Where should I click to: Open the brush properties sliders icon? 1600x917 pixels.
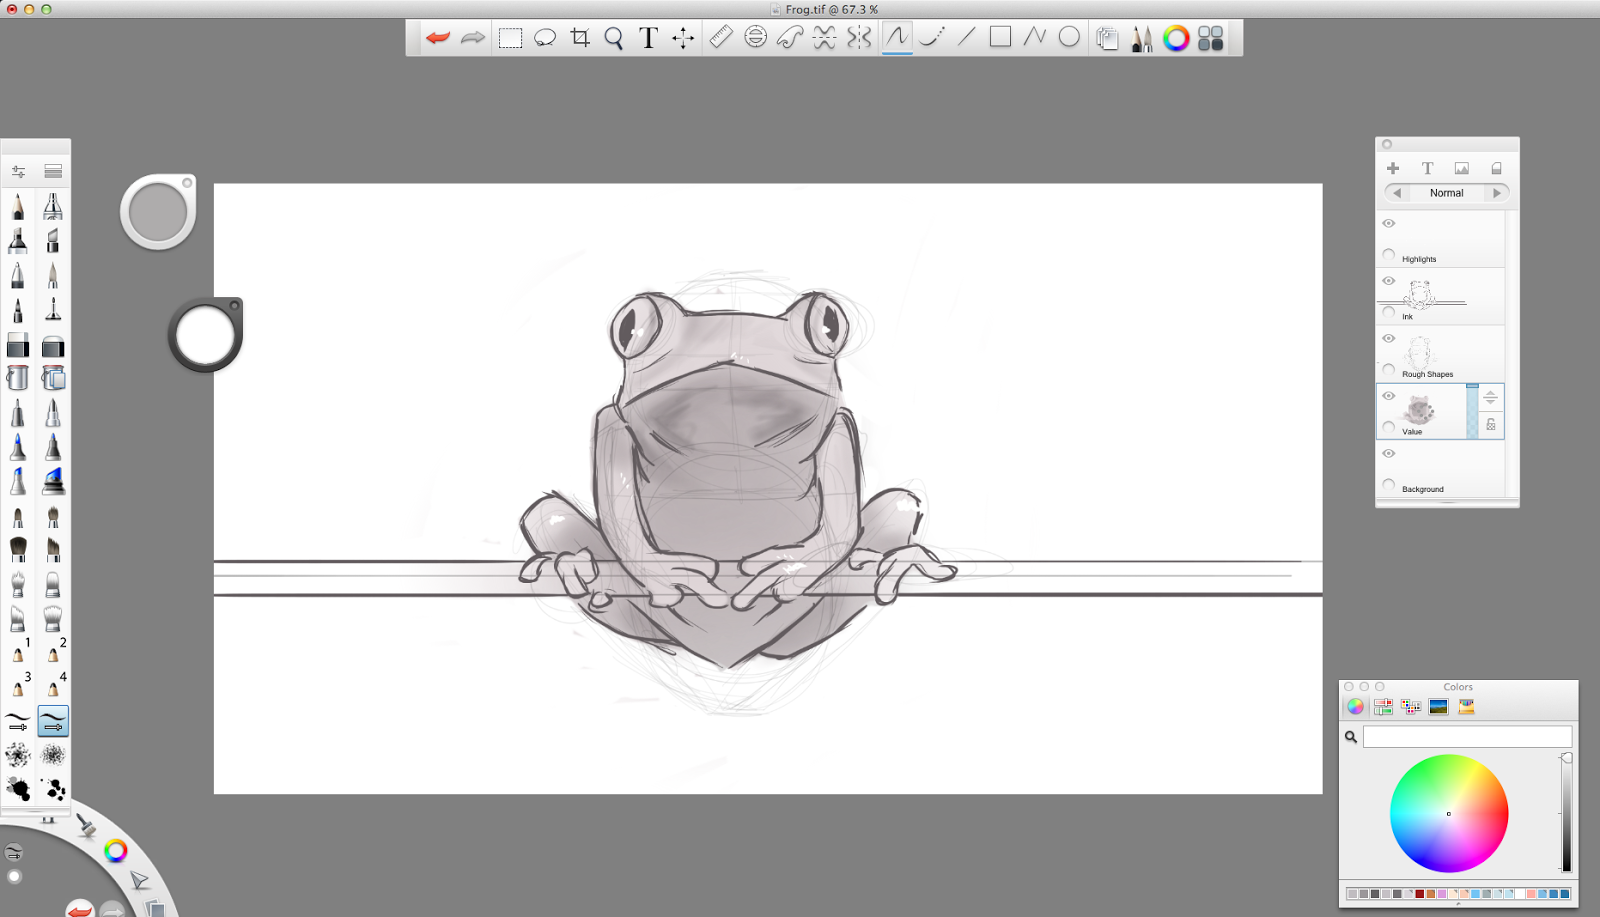18,172
